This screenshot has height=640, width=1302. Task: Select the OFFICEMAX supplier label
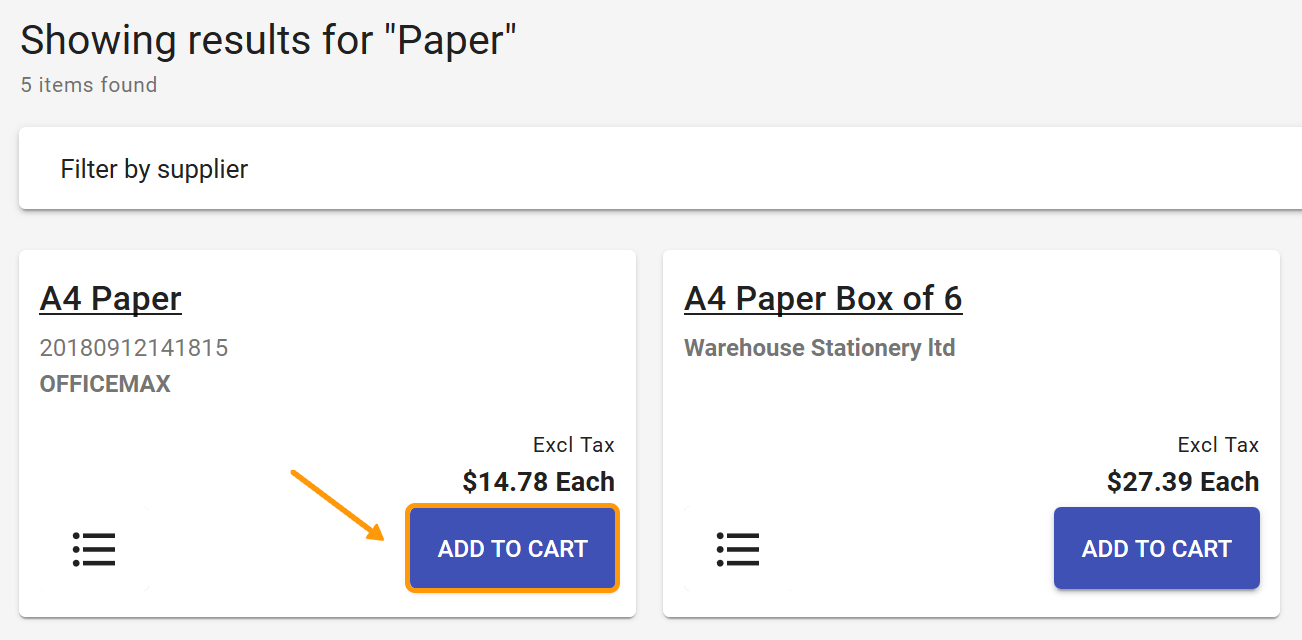105,383
